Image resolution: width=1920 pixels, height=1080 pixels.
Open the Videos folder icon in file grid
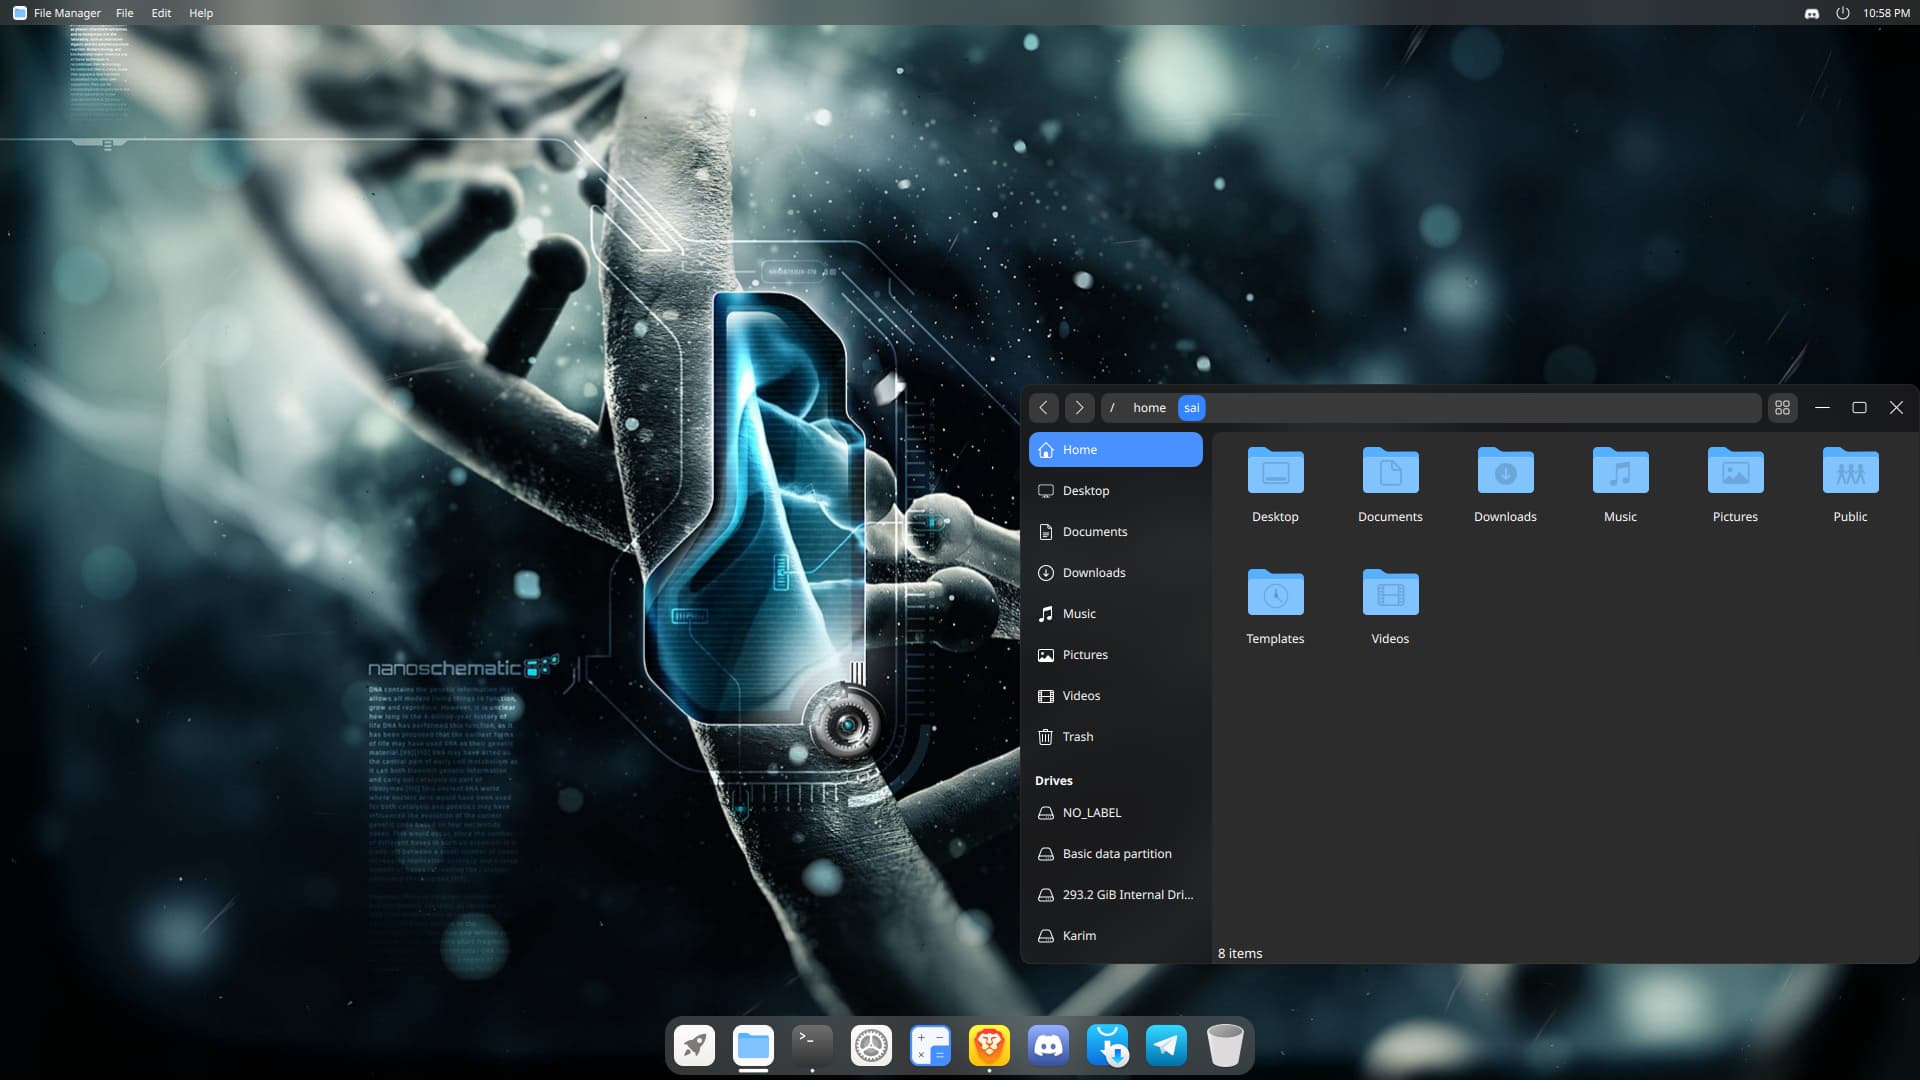coord(1390,592)
